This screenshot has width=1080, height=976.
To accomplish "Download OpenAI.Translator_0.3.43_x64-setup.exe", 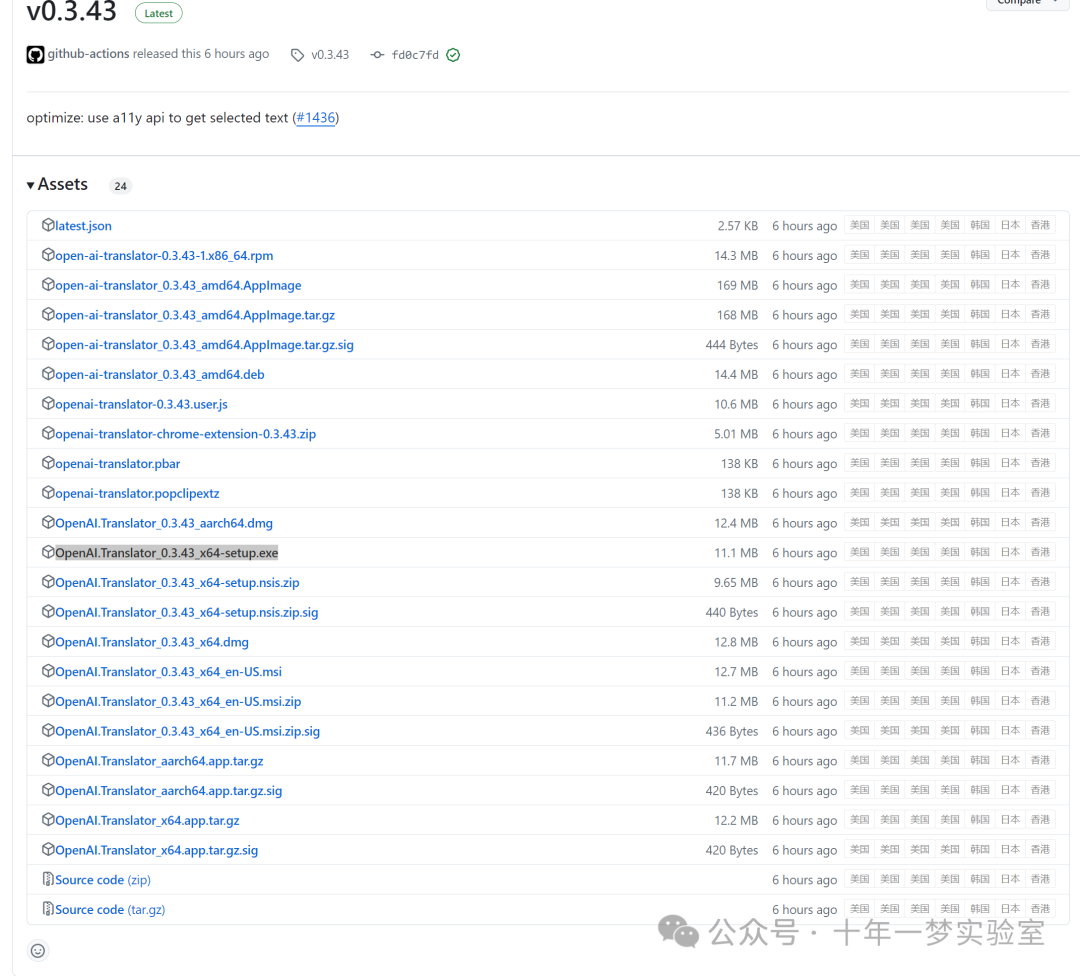I will coord(167,553).
